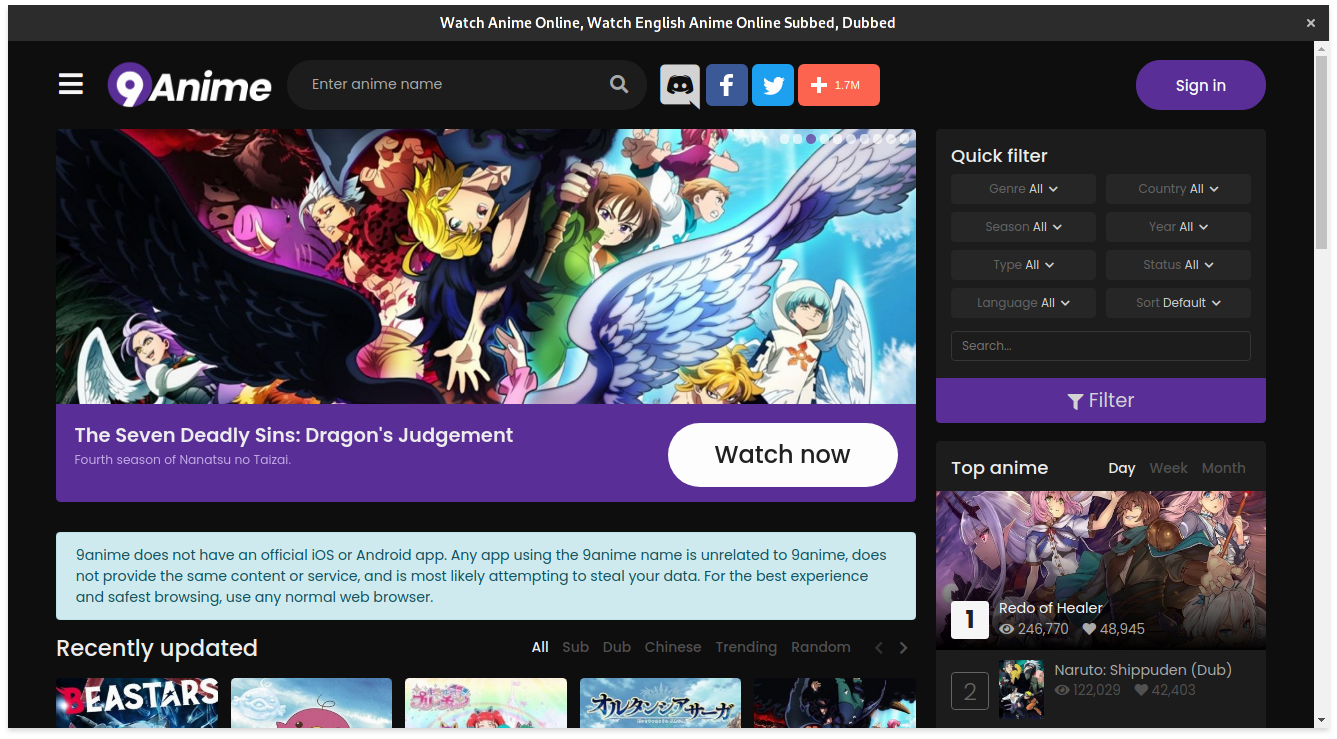The image size is (1337, 739).
Task: Filter recently updated by Dub
Action: (617, 647)
